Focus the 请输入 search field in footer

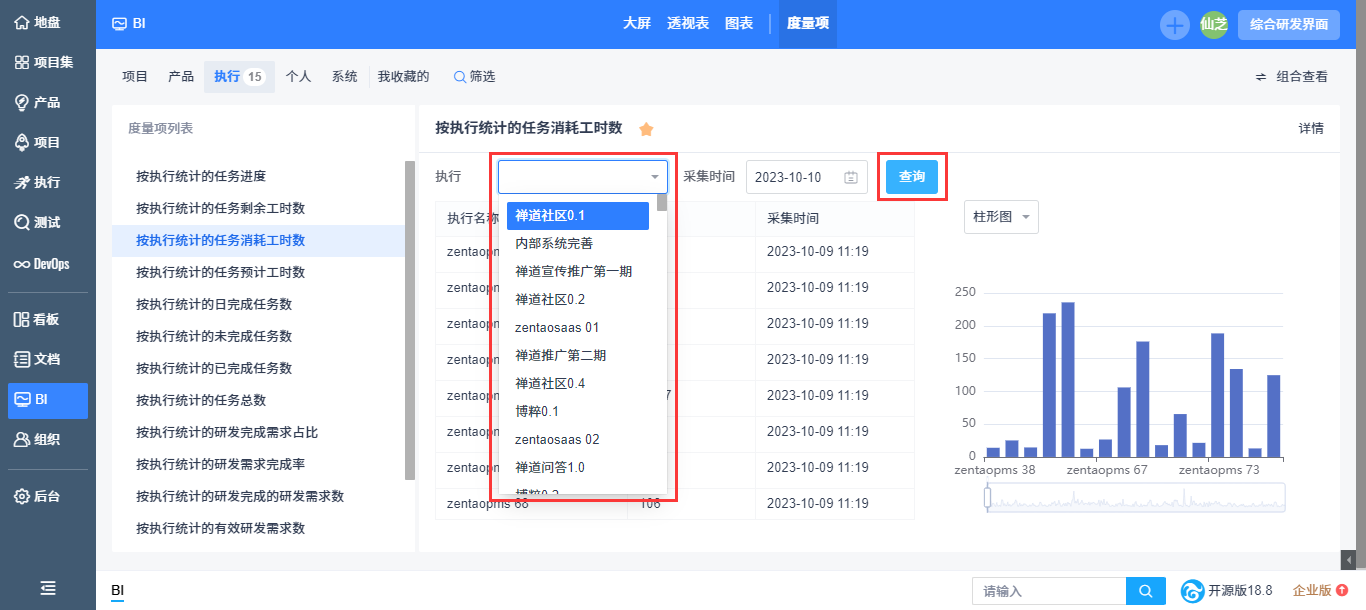[1049, 591]
